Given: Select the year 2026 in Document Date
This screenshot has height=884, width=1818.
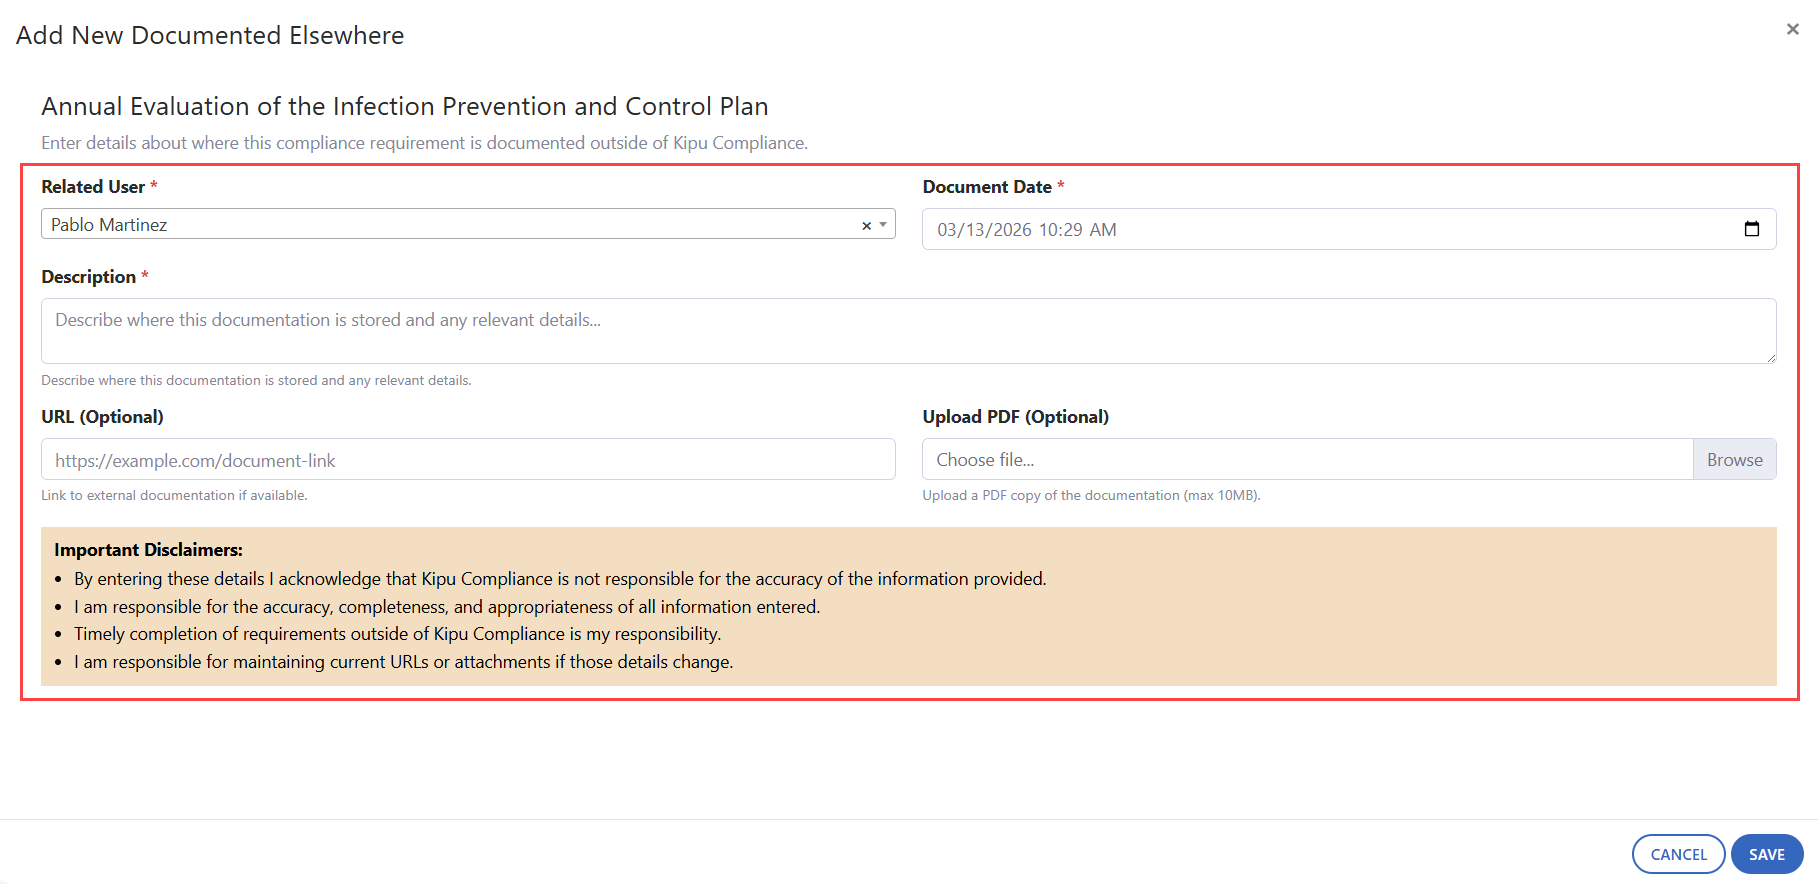Looking at the screenshot, I should click(1011, 230).
